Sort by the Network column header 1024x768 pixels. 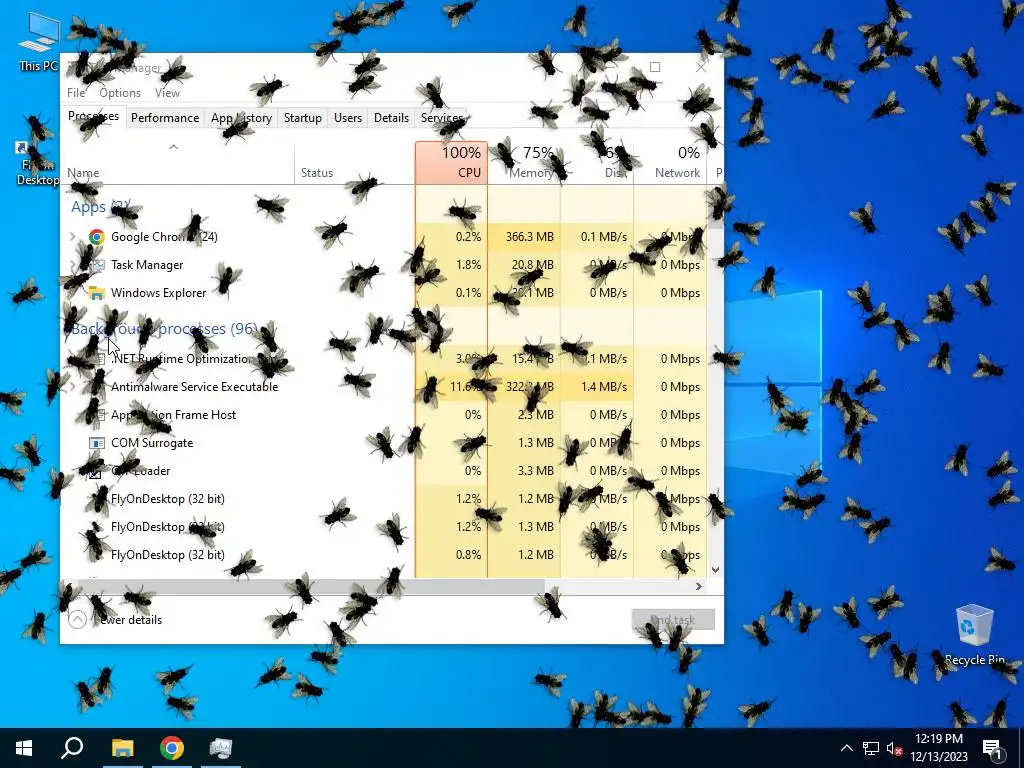tap(670, 163)
